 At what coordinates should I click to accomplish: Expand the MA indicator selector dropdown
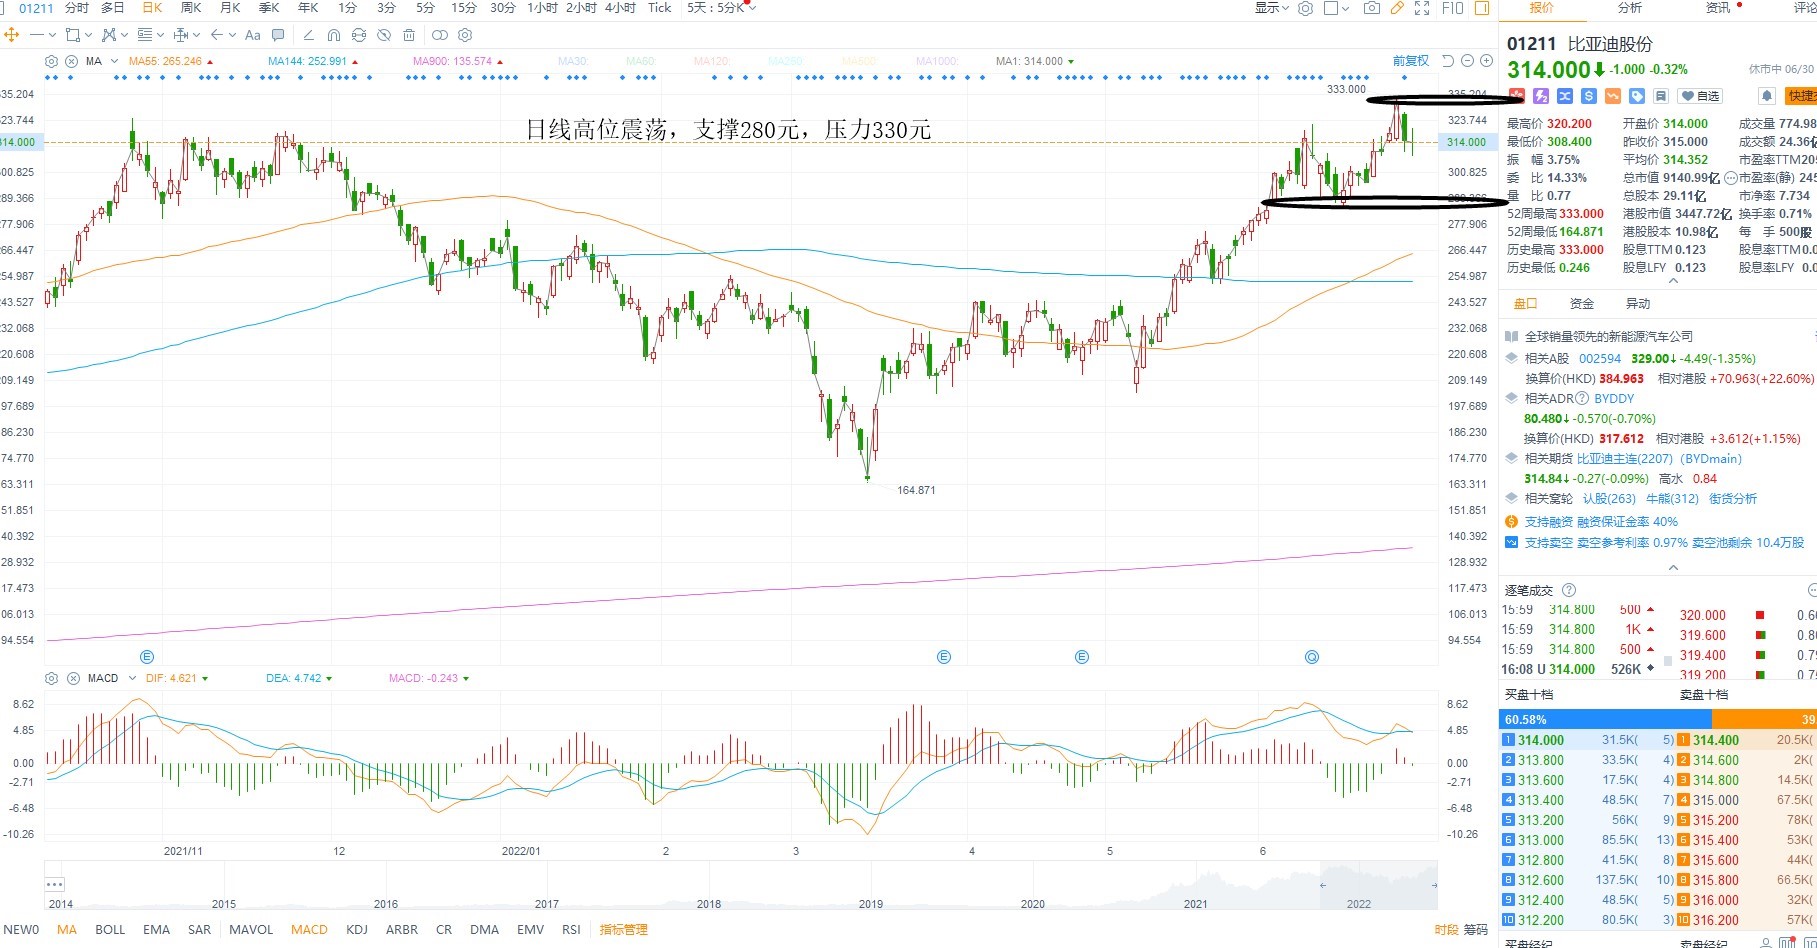tap(115, 61)
